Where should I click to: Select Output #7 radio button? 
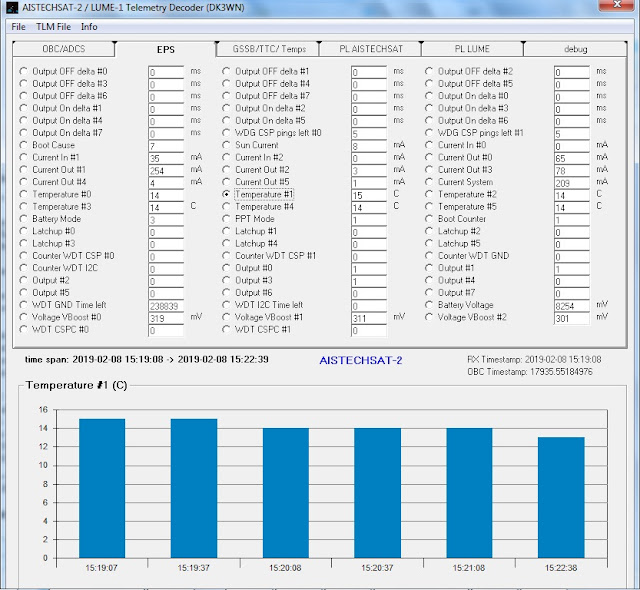[429, 293]
